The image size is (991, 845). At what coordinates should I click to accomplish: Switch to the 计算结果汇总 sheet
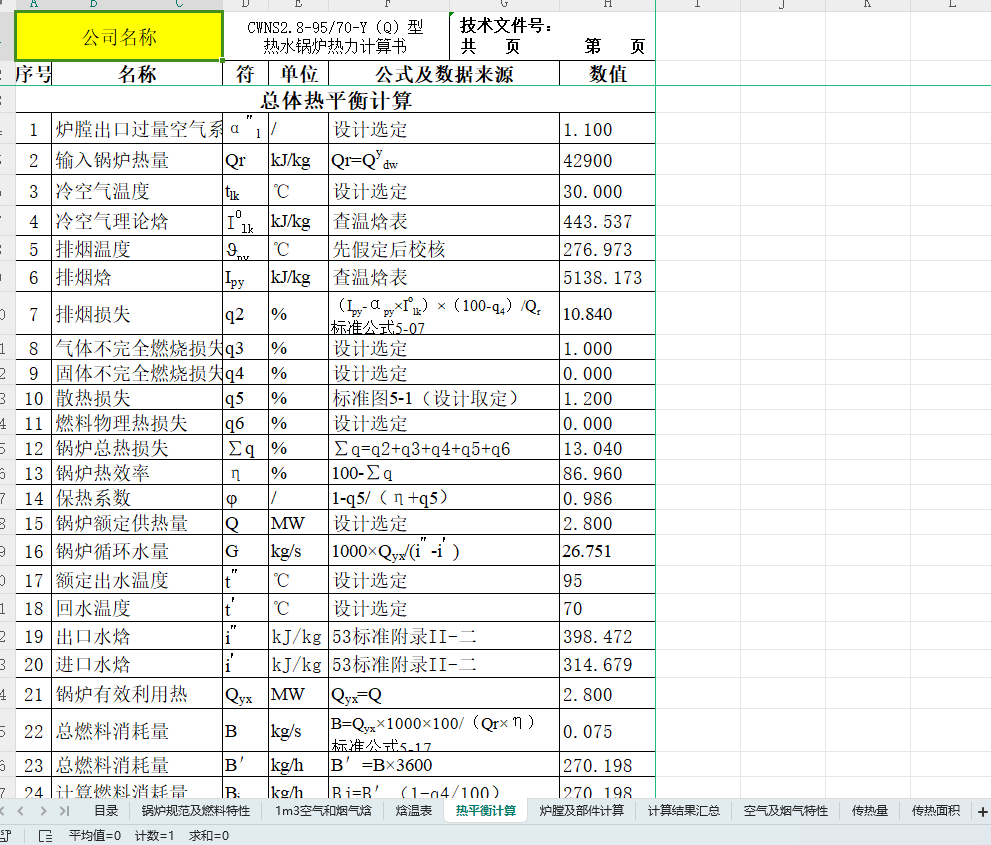tap(684, 811)
